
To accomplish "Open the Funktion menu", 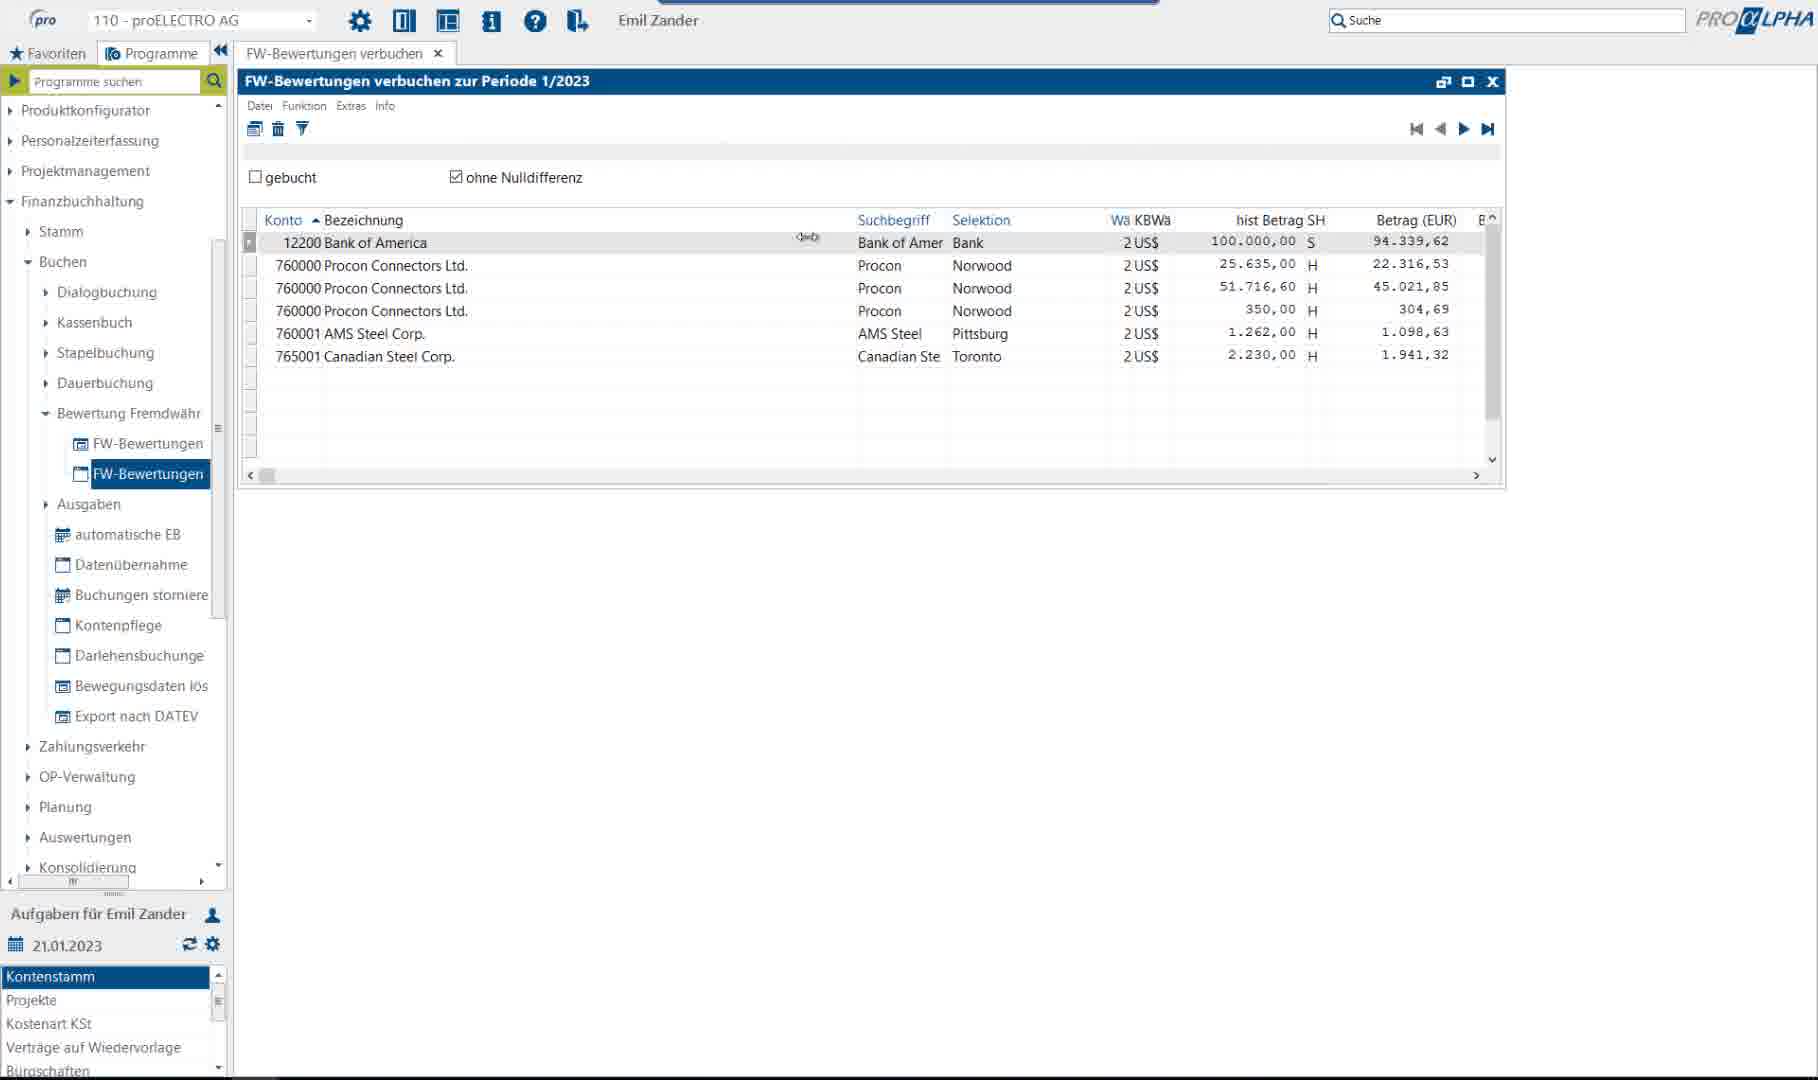I will tap(304, 106).
